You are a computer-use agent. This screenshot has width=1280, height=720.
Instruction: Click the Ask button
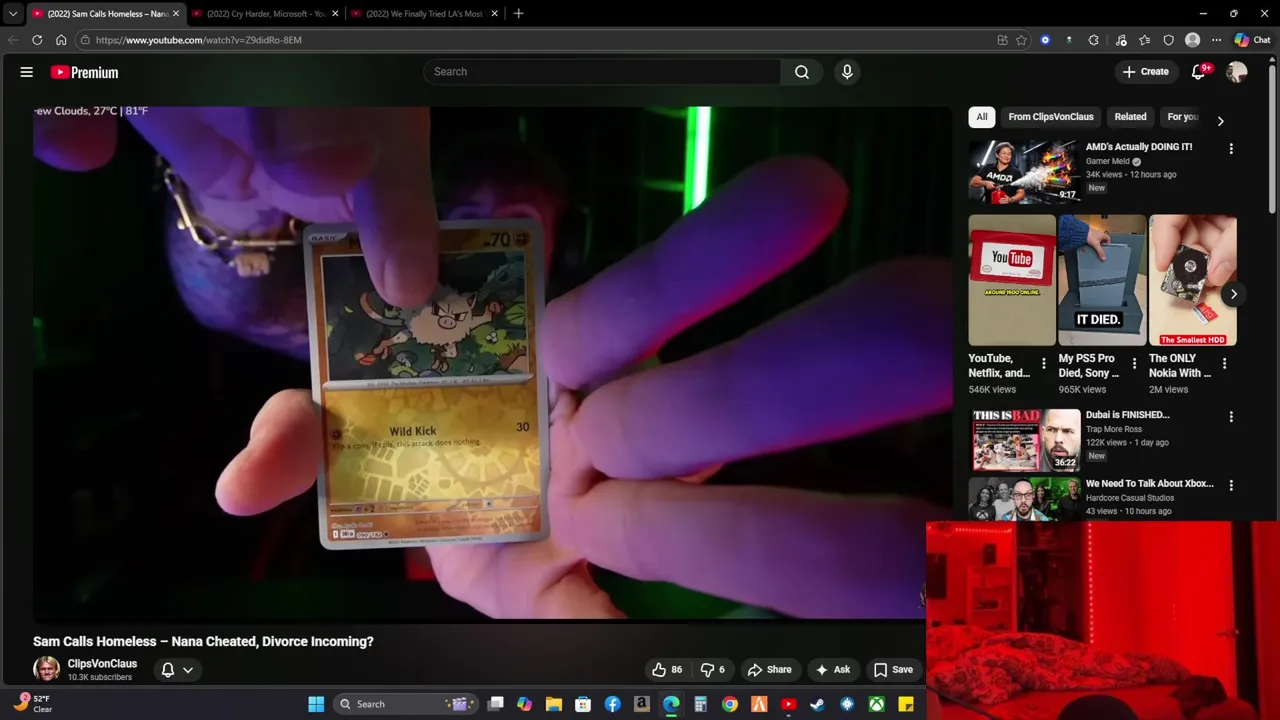(x=833, y=670)
